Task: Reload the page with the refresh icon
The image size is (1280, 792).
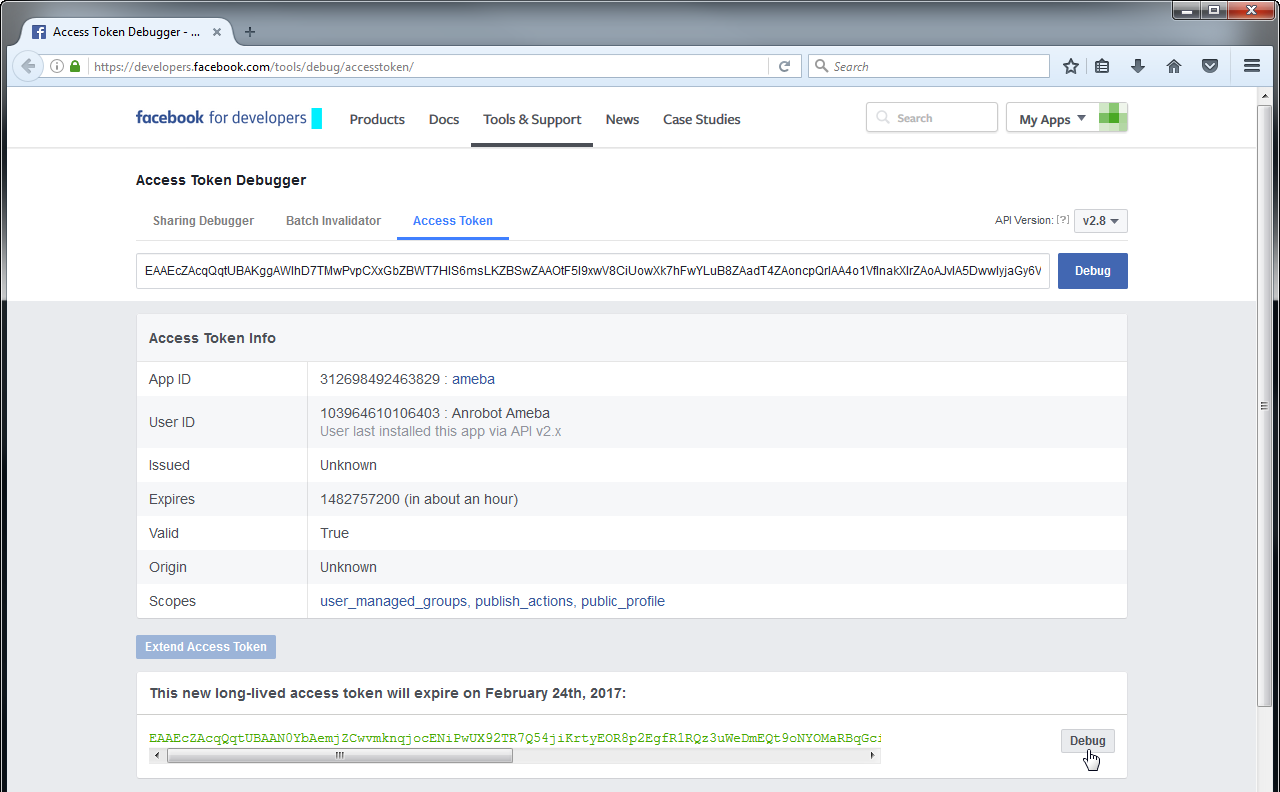Action: point(784,67)
